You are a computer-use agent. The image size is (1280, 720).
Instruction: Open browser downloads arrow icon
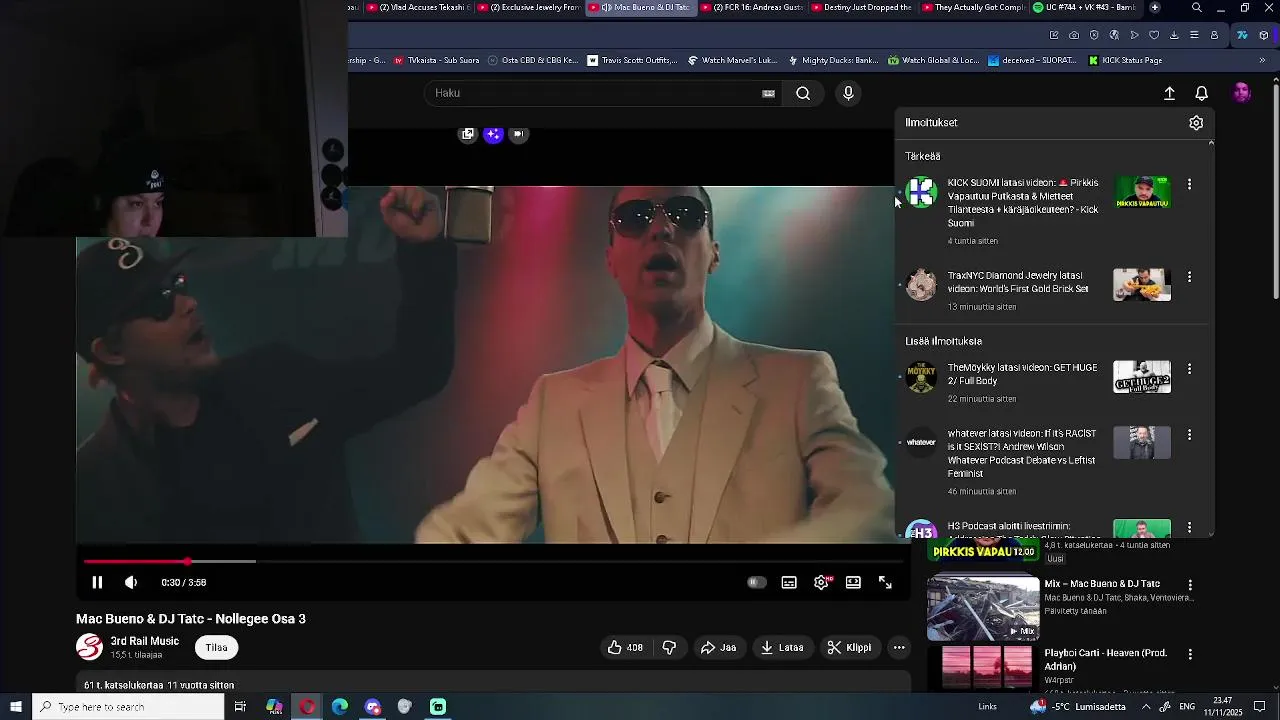coord(1174,35)
